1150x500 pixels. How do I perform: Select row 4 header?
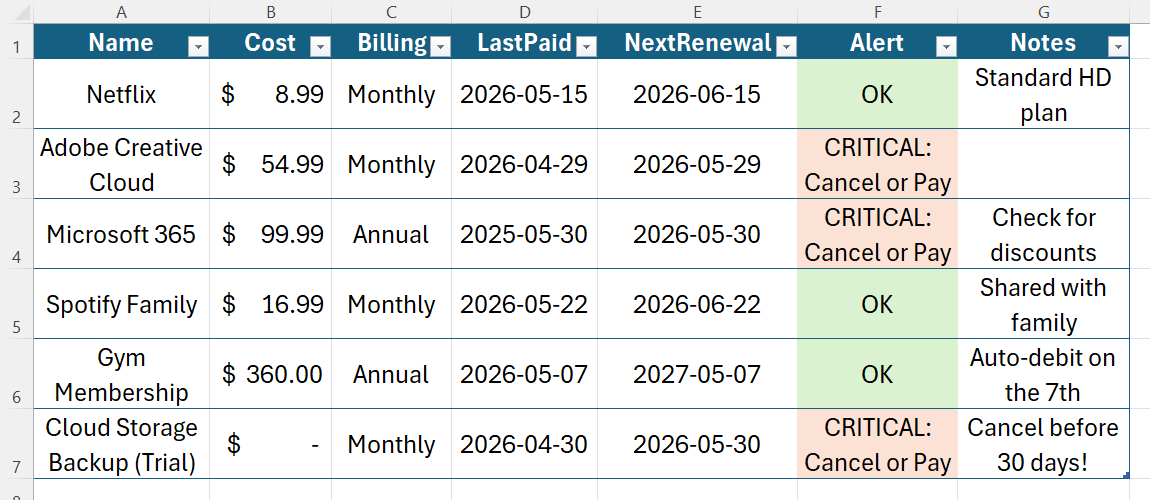[16, 233]
